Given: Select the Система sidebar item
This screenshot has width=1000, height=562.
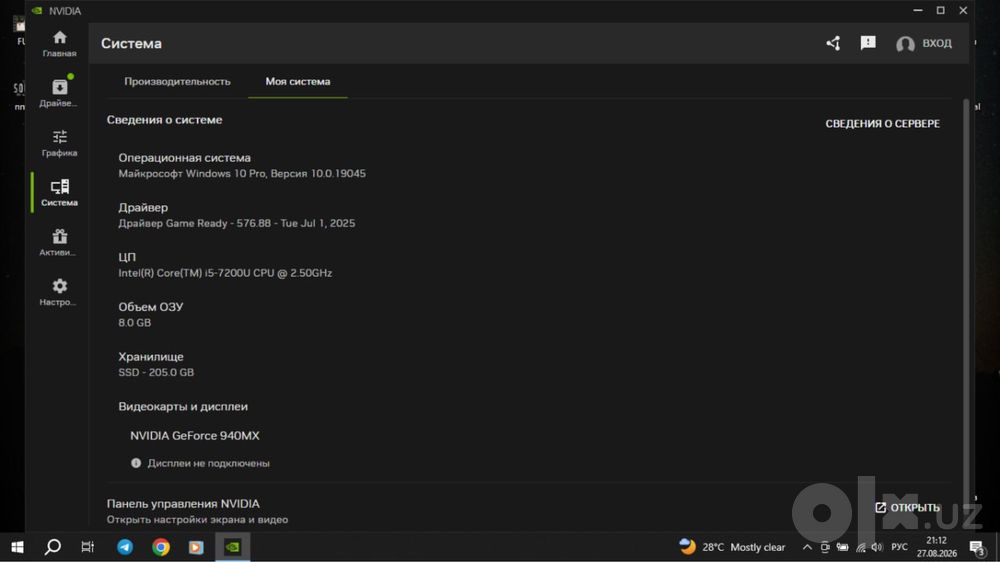Looking at the screenshot, I should coord(59,193).
